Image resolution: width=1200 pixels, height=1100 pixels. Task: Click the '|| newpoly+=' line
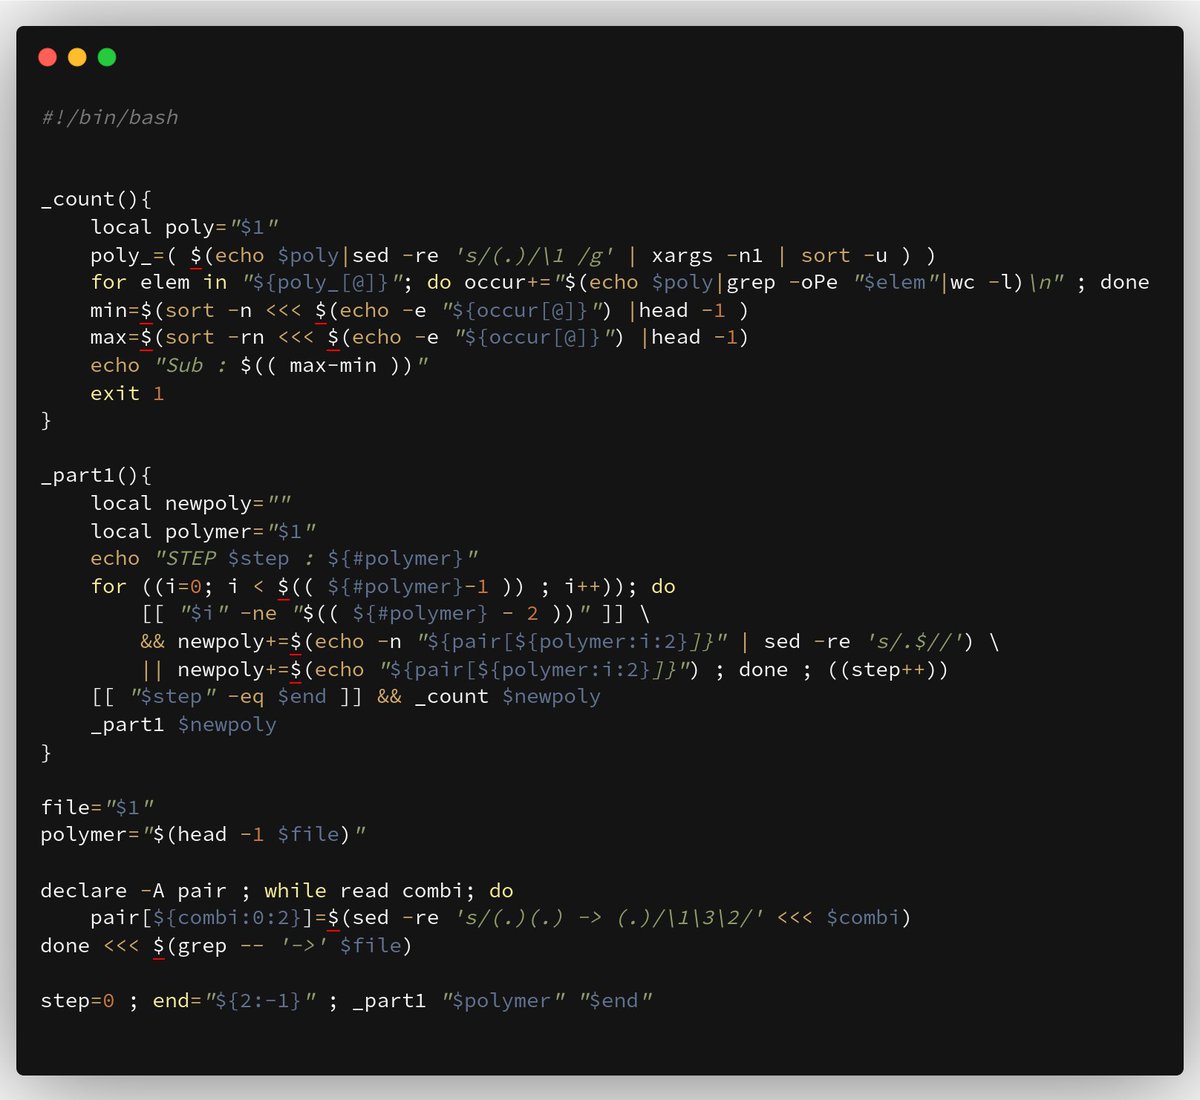coord(544,669)
